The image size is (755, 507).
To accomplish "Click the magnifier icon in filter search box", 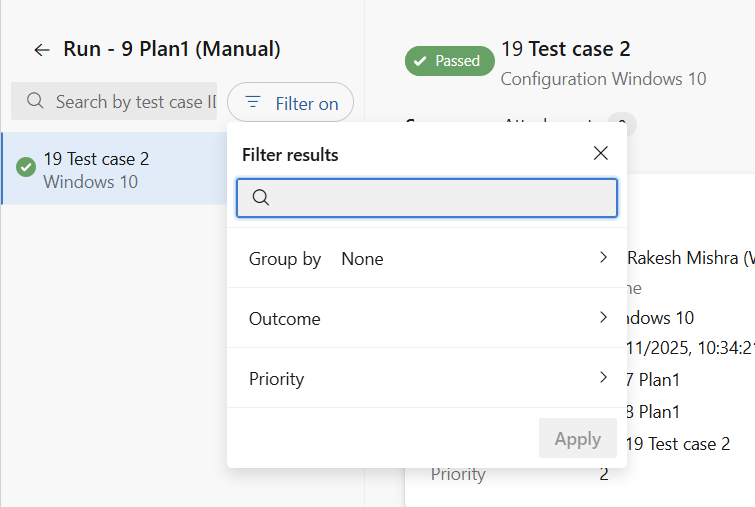I will coord(260,198).
